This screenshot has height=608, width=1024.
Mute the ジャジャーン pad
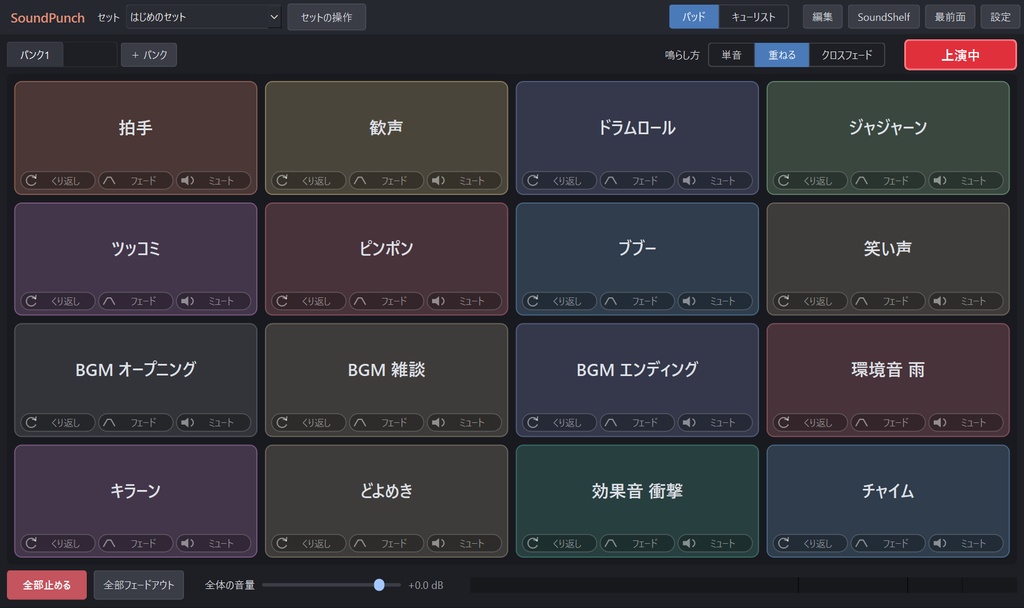966,180
